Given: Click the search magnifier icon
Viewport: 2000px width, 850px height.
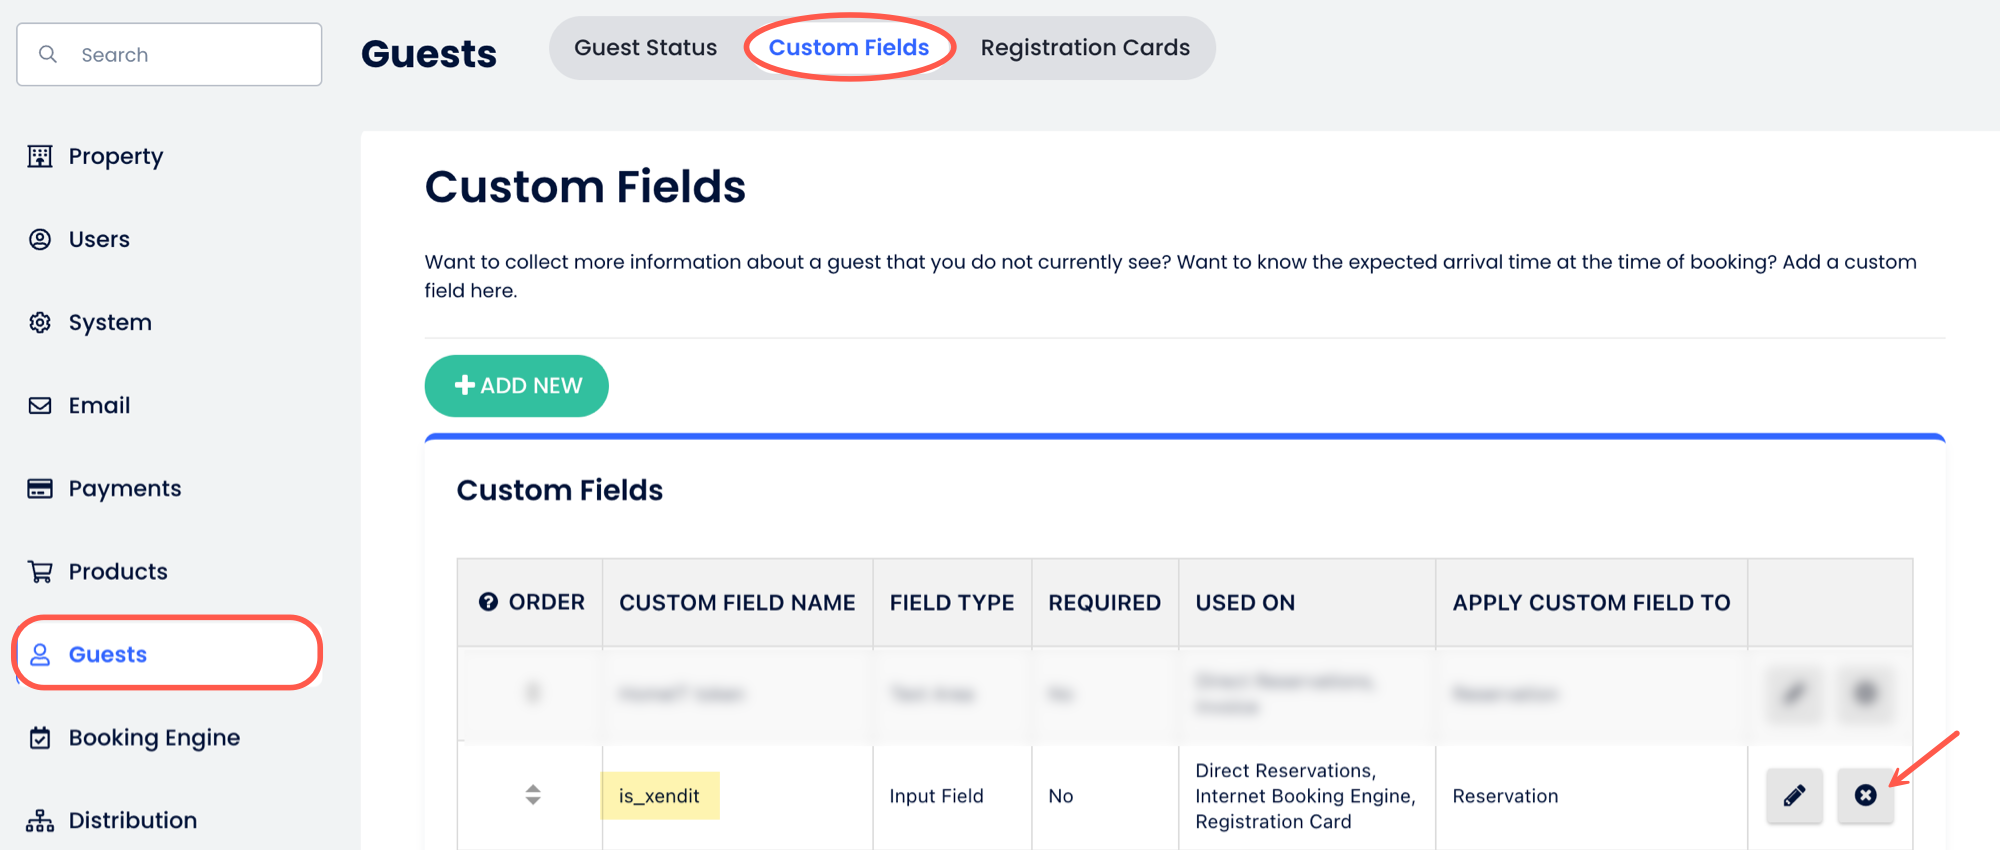Looking at the screenshot, I should [x=48, y=54].
